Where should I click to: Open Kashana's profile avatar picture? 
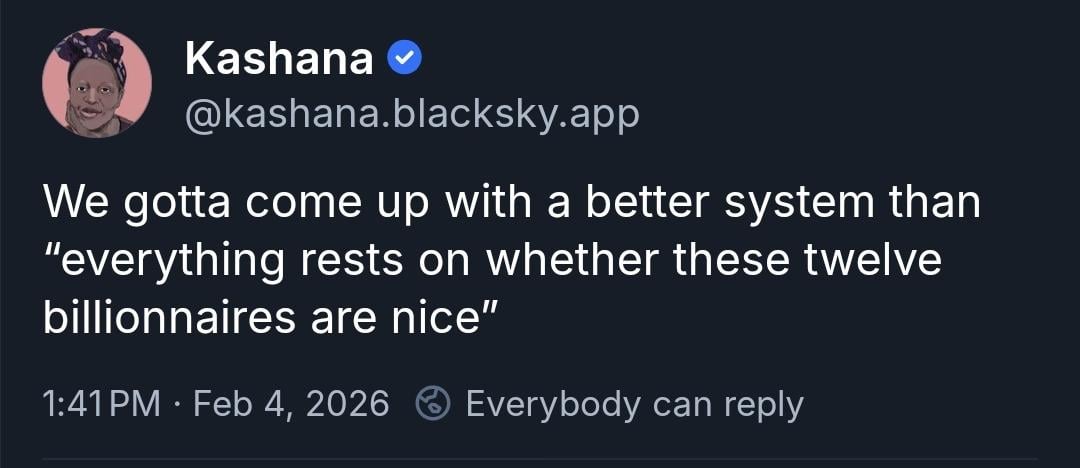coord(97,83)
